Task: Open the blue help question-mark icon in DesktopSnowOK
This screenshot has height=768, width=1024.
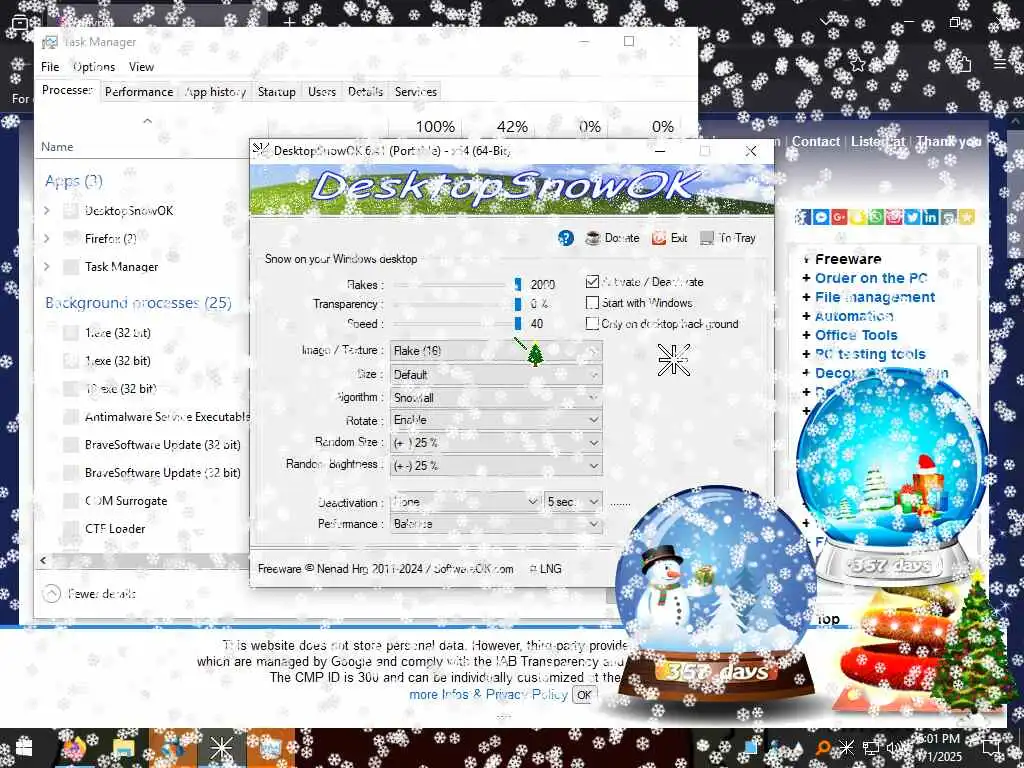Action: point(566,238)
